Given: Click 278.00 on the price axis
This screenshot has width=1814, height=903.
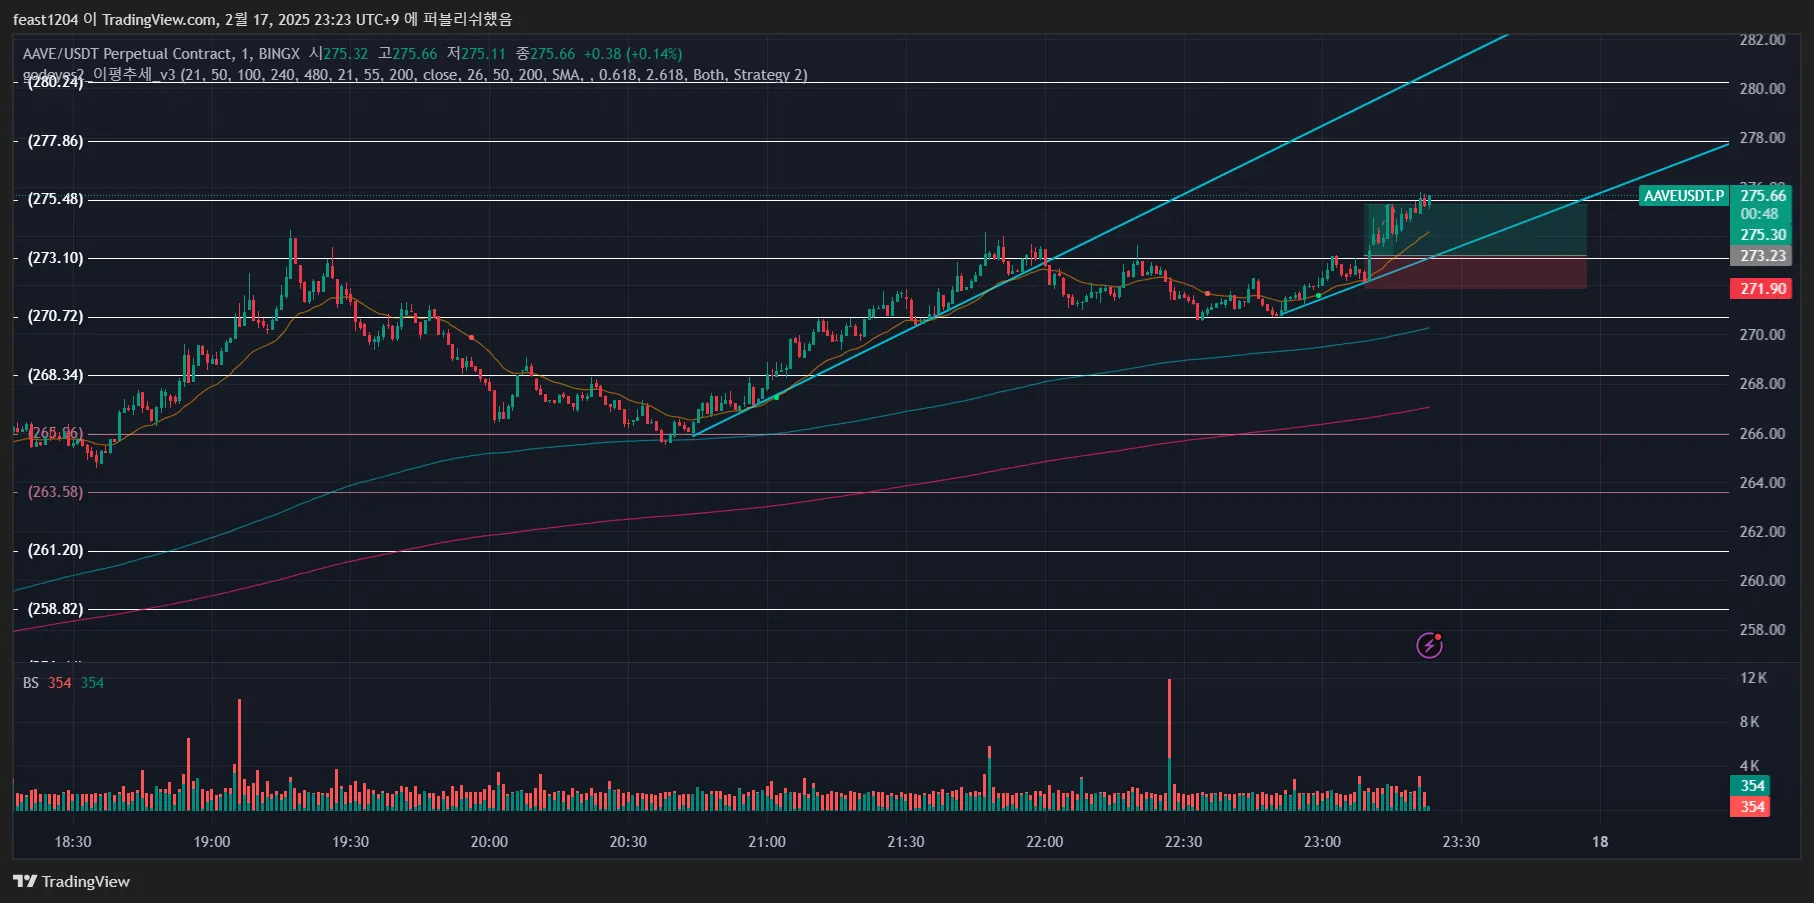Looking at the screenshot, I should (x=1762, y=138).
